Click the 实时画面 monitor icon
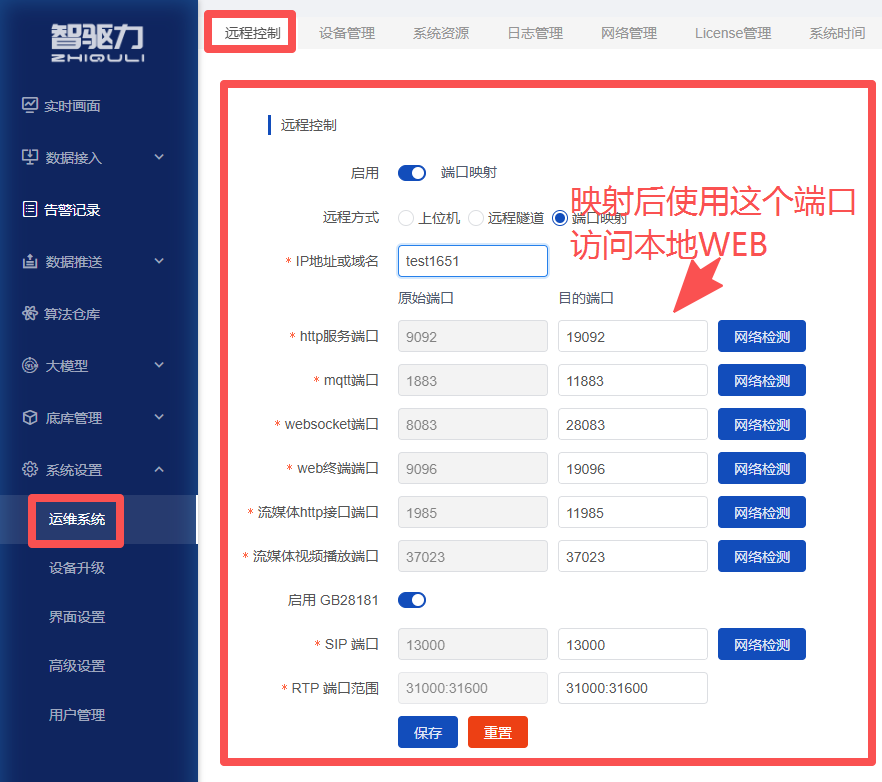This screenshot has height=782, width=882. (x=30, y=105)
